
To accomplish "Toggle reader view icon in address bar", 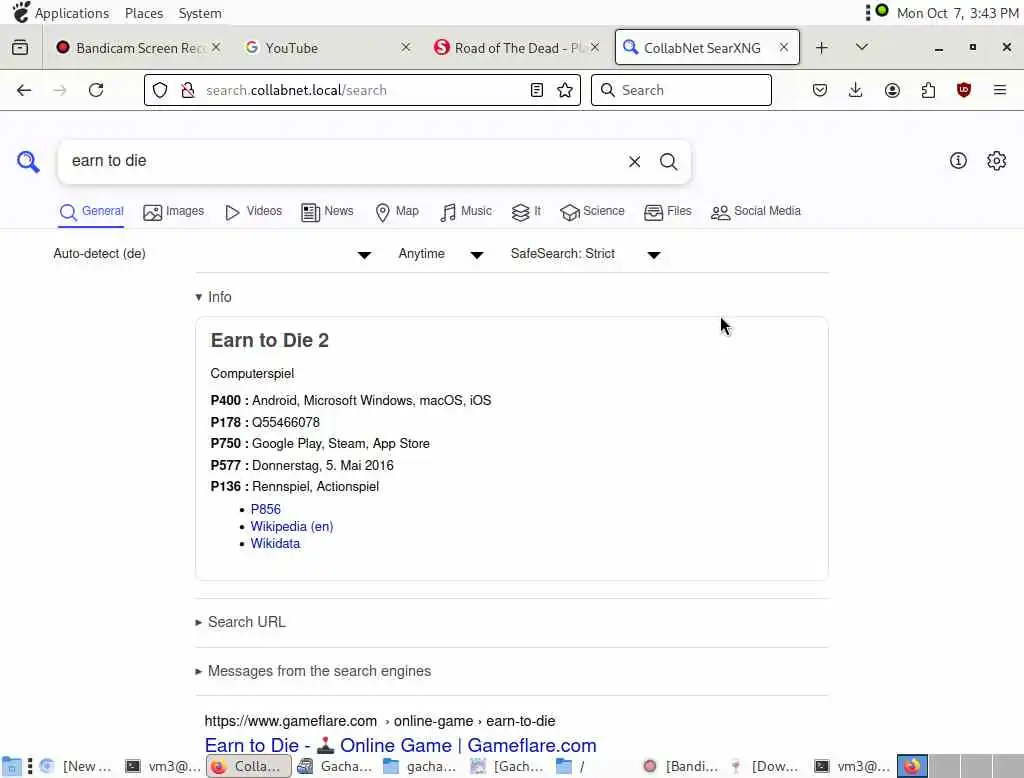I will click(537, 90).
